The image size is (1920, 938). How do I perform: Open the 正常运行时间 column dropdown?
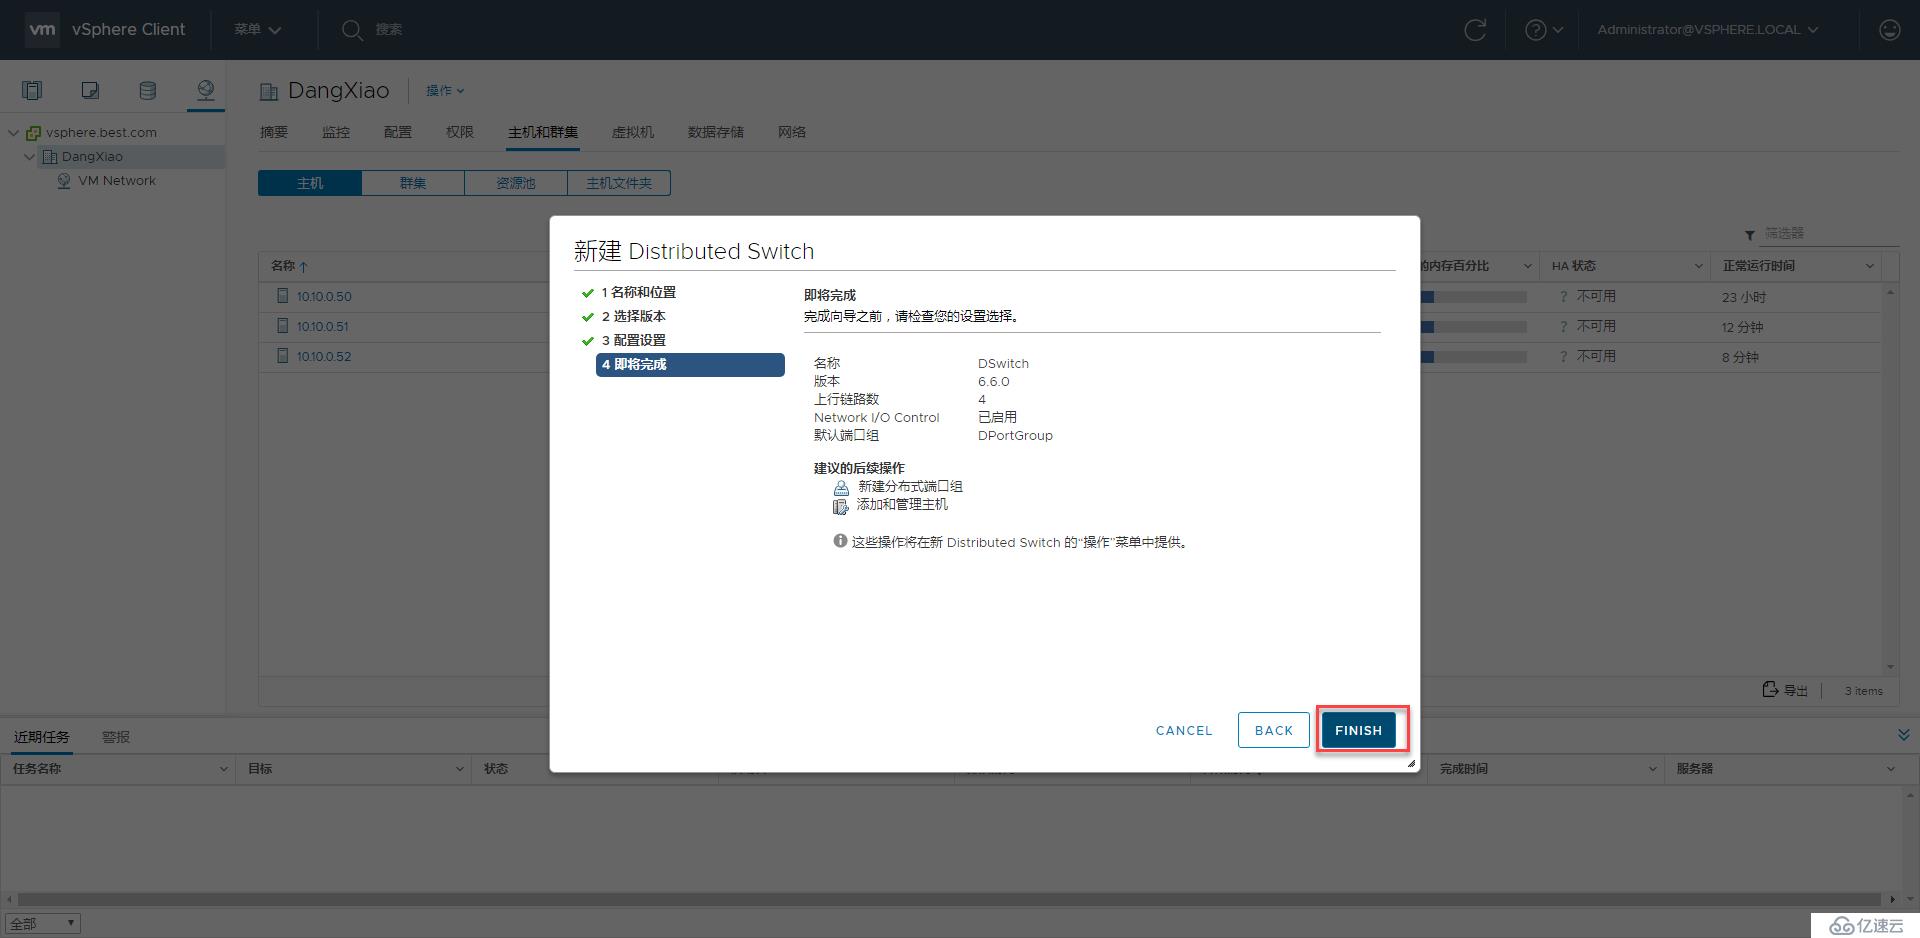(x=1869, y=266)
